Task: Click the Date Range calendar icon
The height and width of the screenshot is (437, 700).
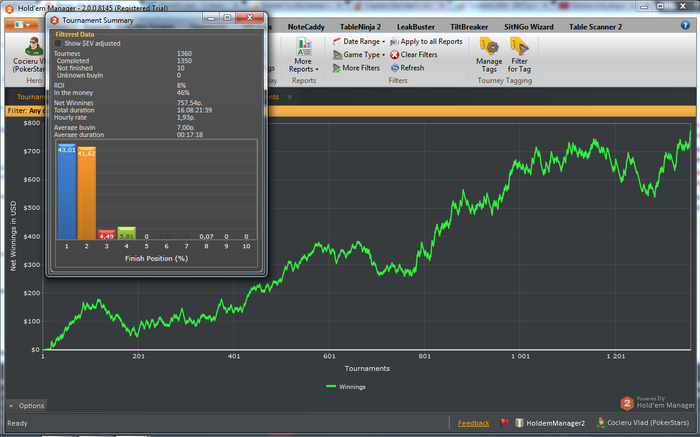Action: tap(337, 42)
